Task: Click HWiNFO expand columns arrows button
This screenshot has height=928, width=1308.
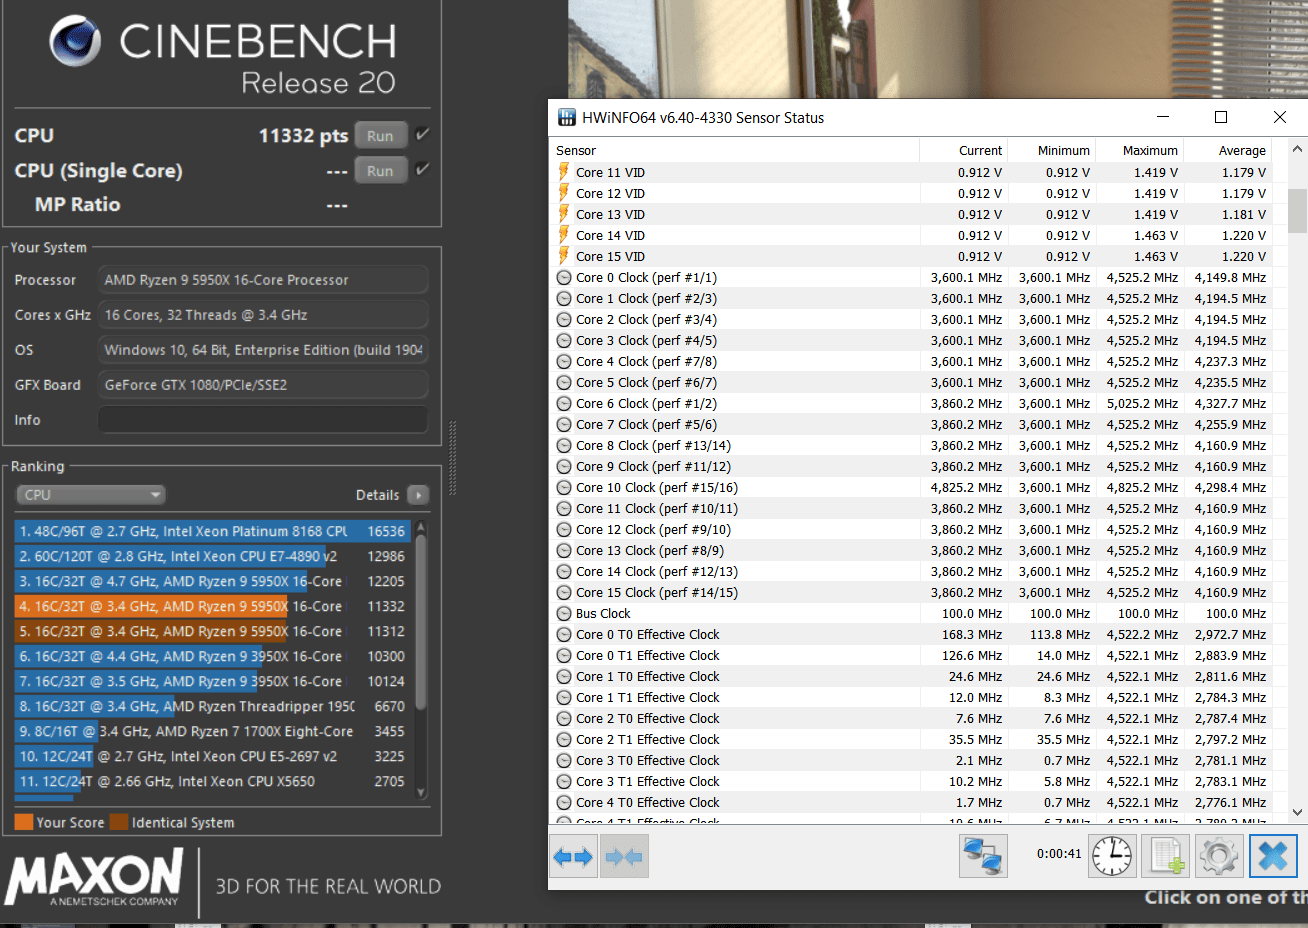Action: (574, 857)
